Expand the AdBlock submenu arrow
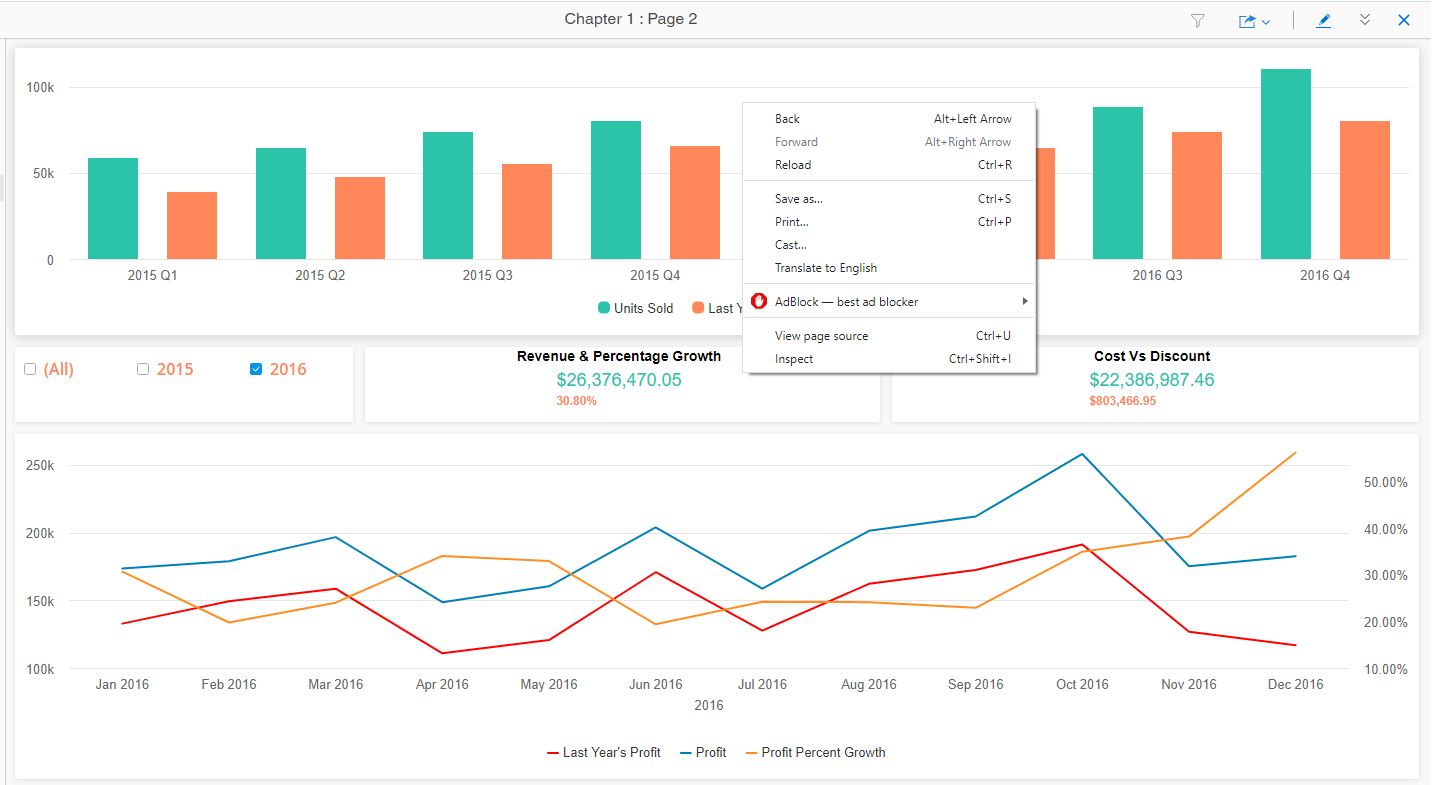Viewport: 1433px width, 785px height. [x=1024, y=301]
